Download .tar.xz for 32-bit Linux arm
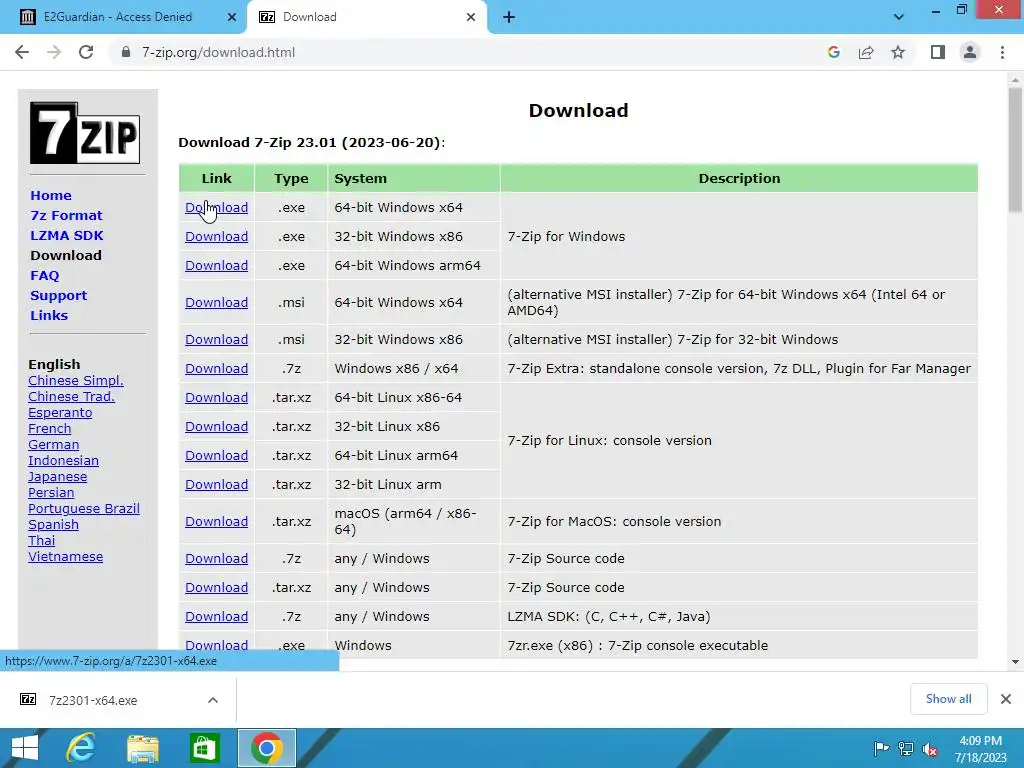1024x768 pixels. point(216,485)
